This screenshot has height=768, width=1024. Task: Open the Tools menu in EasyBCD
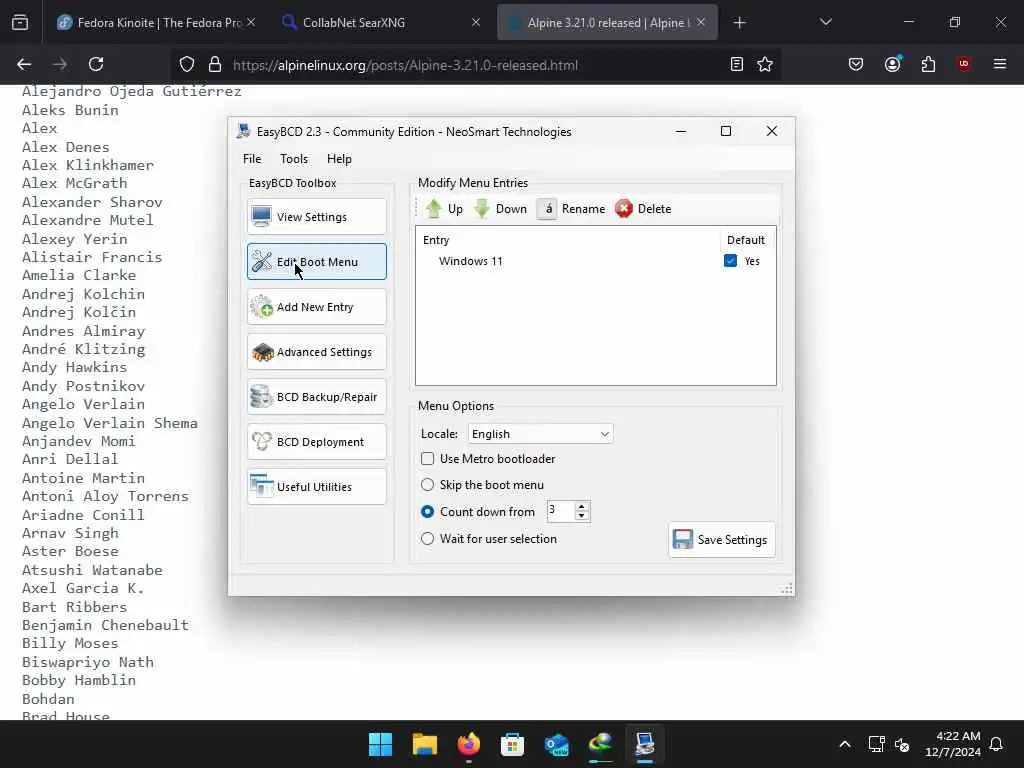(294, 159)
